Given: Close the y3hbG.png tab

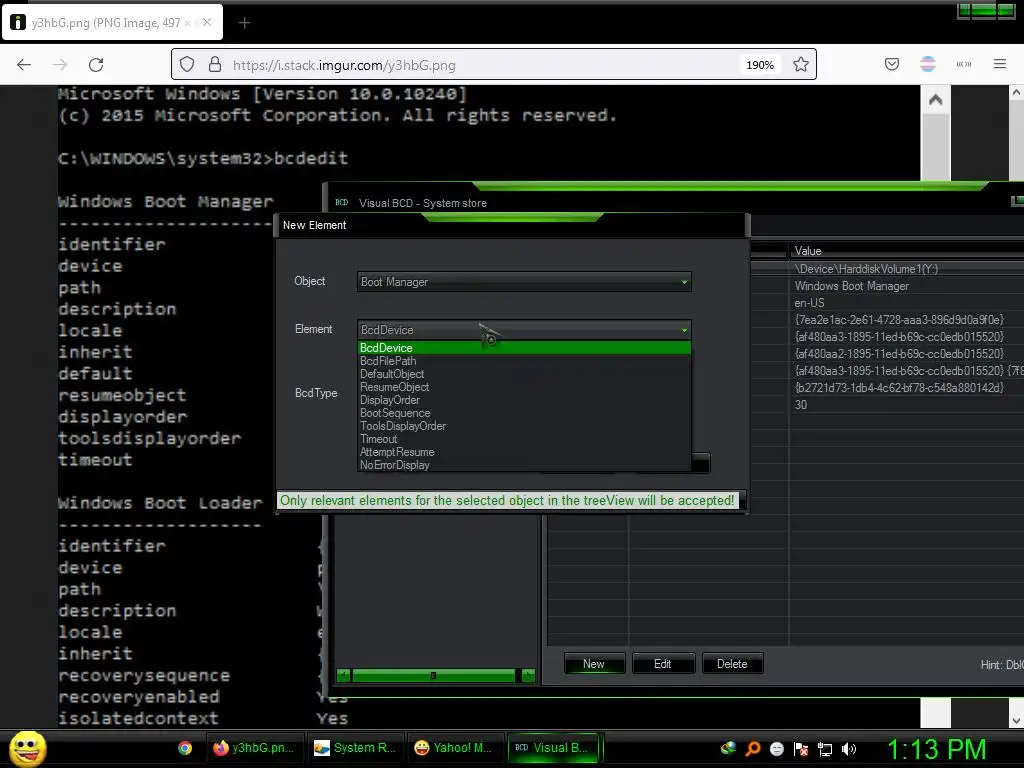Looking at the screenshot, I should coord(206,22).
